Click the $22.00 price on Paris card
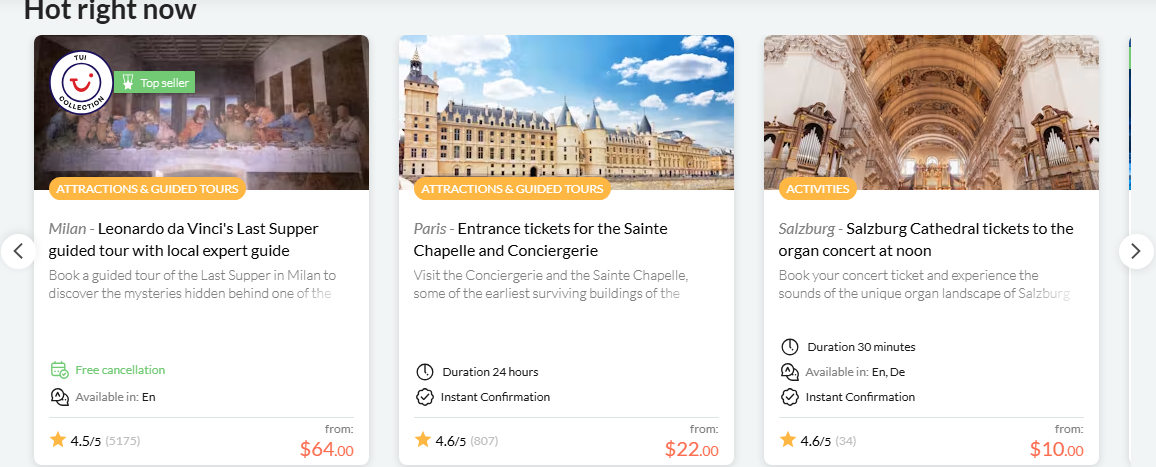Screen dimensions: 1156x467 click(x=691, y=449)
